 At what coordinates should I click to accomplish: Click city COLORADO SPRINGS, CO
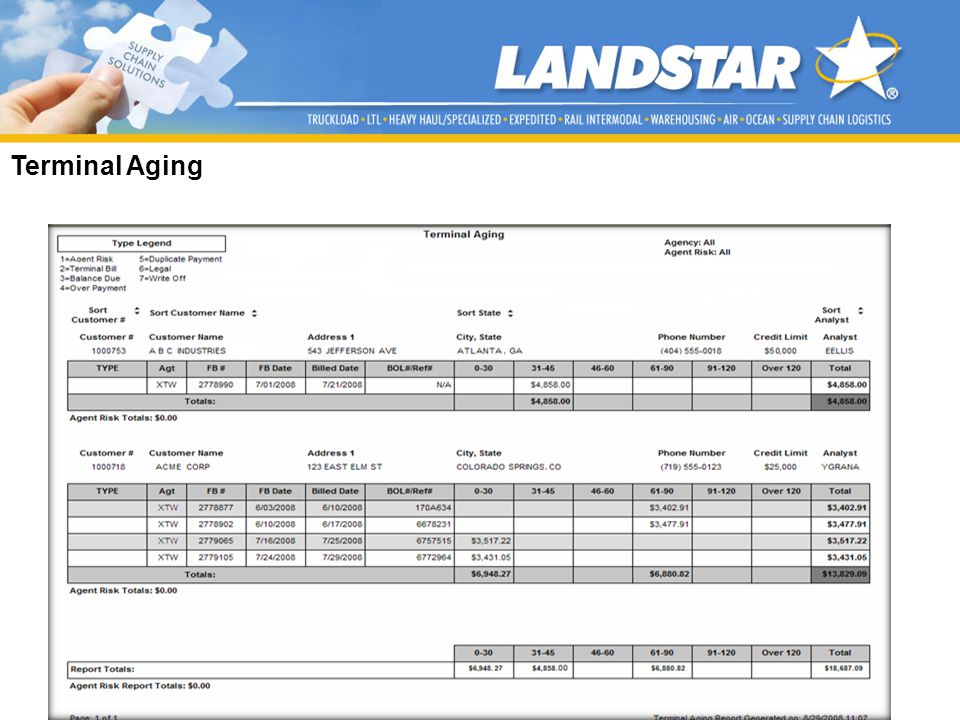coord(509,467)
